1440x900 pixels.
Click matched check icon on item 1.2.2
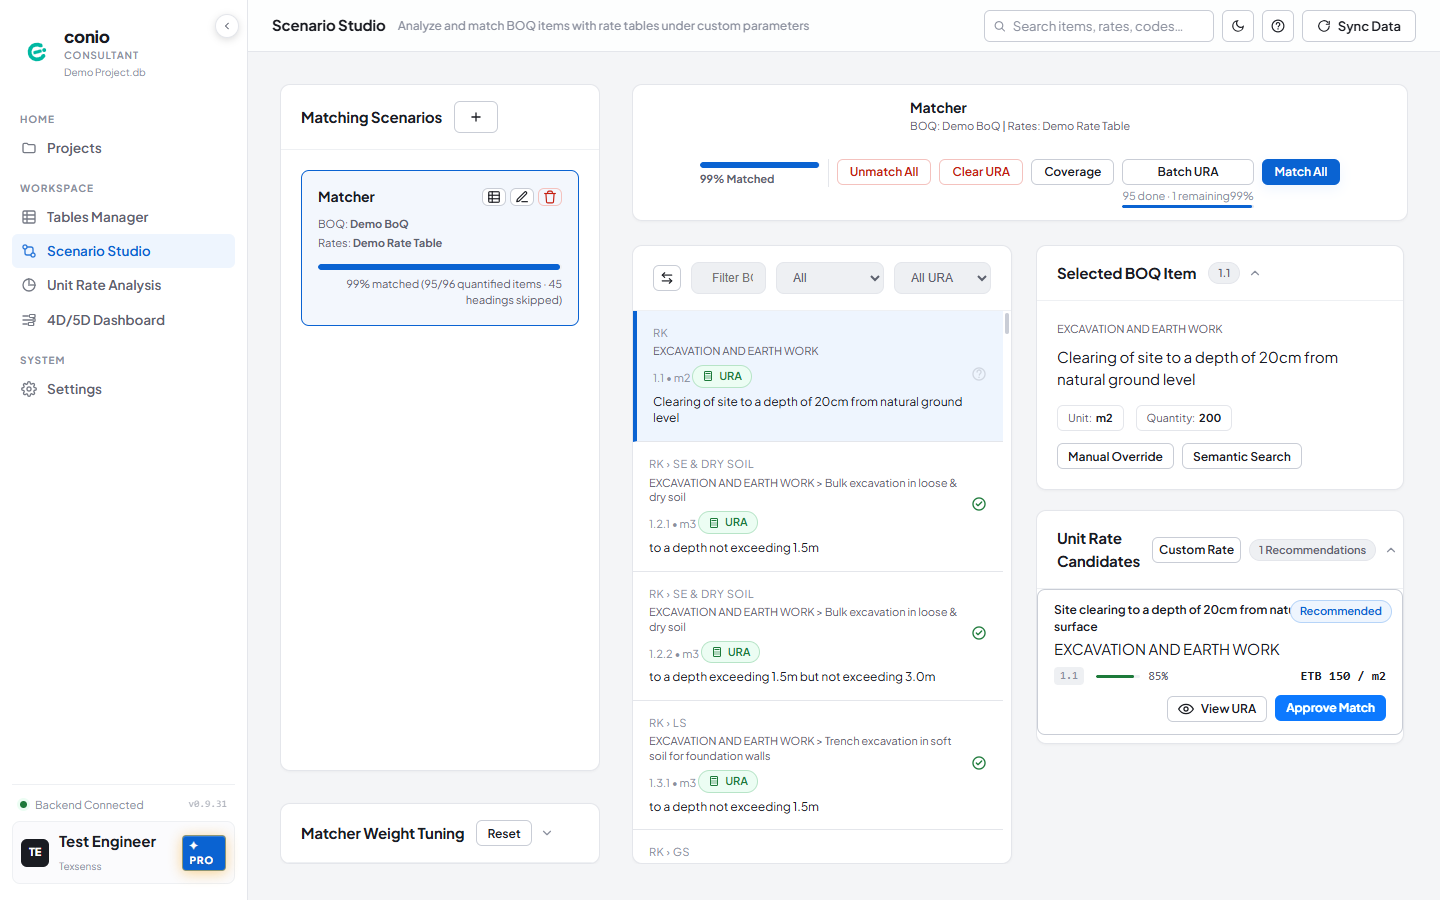[x=979, y=633]
